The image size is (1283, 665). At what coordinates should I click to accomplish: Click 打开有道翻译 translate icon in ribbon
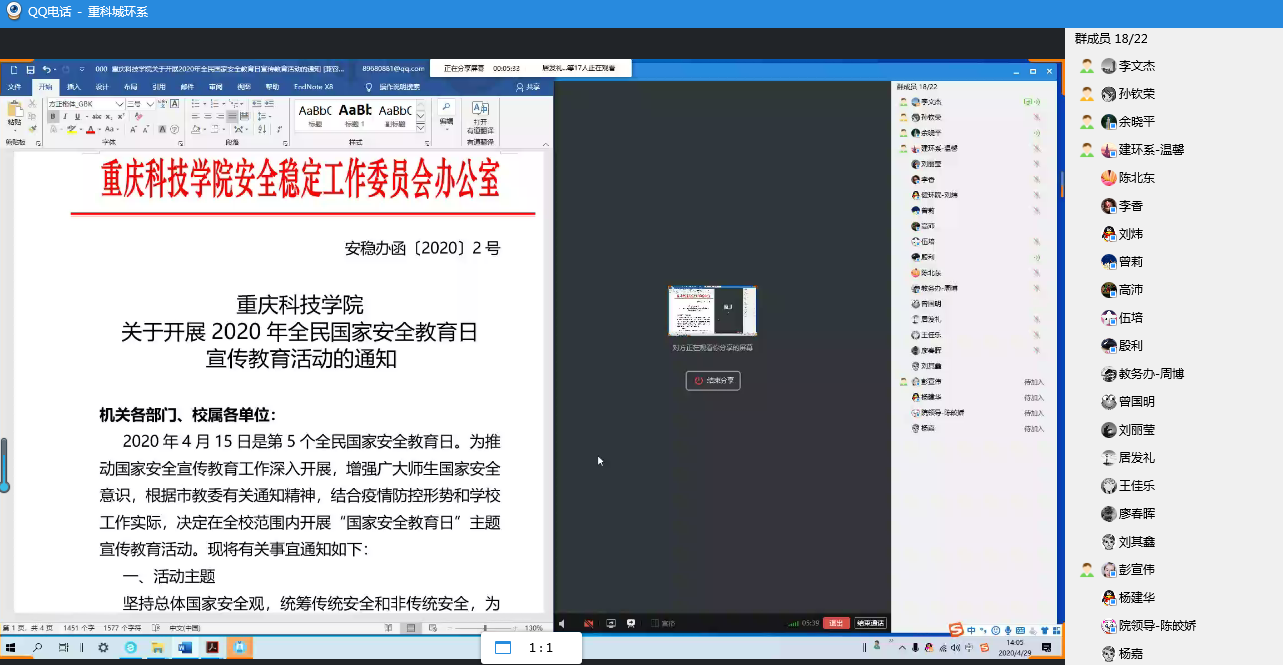tap(480, 116)
